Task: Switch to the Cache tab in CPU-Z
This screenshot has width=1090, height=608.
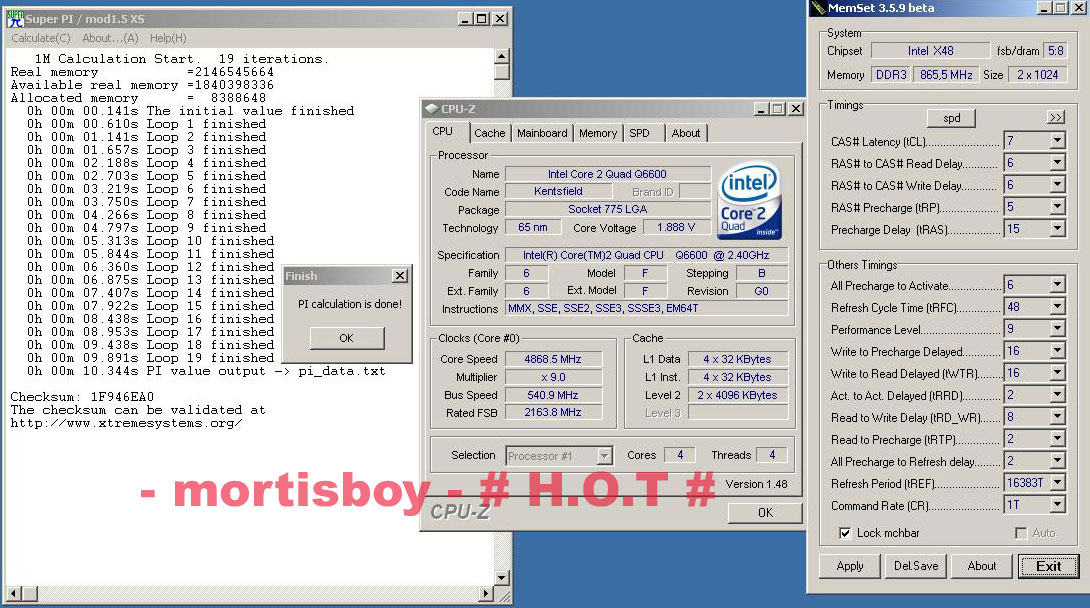Action: [x=489, y=133]
